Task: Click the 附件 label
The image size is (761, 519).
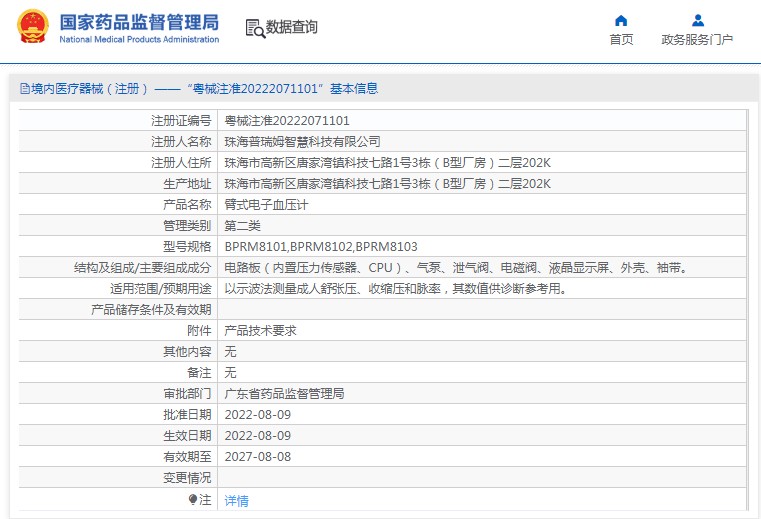Action: (x=199, y=331)
